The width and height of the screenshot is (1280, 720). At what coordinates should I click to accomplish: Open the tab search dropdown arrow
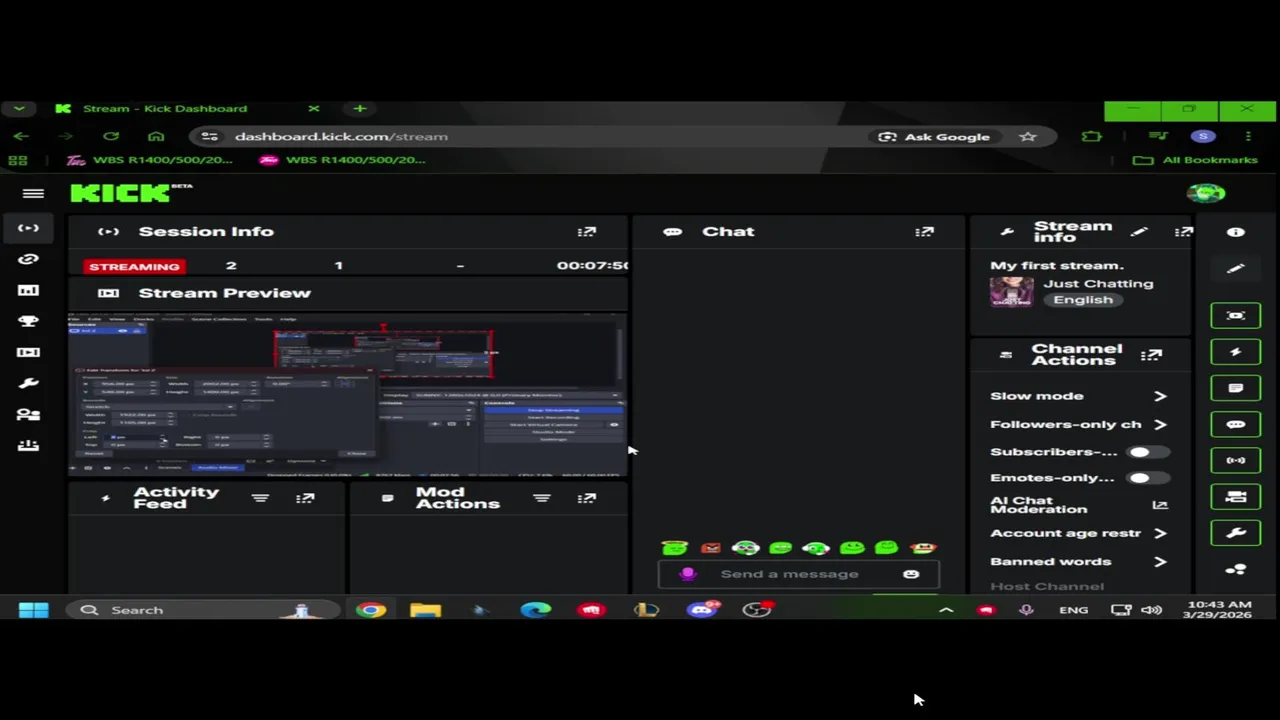pos(19,108)
